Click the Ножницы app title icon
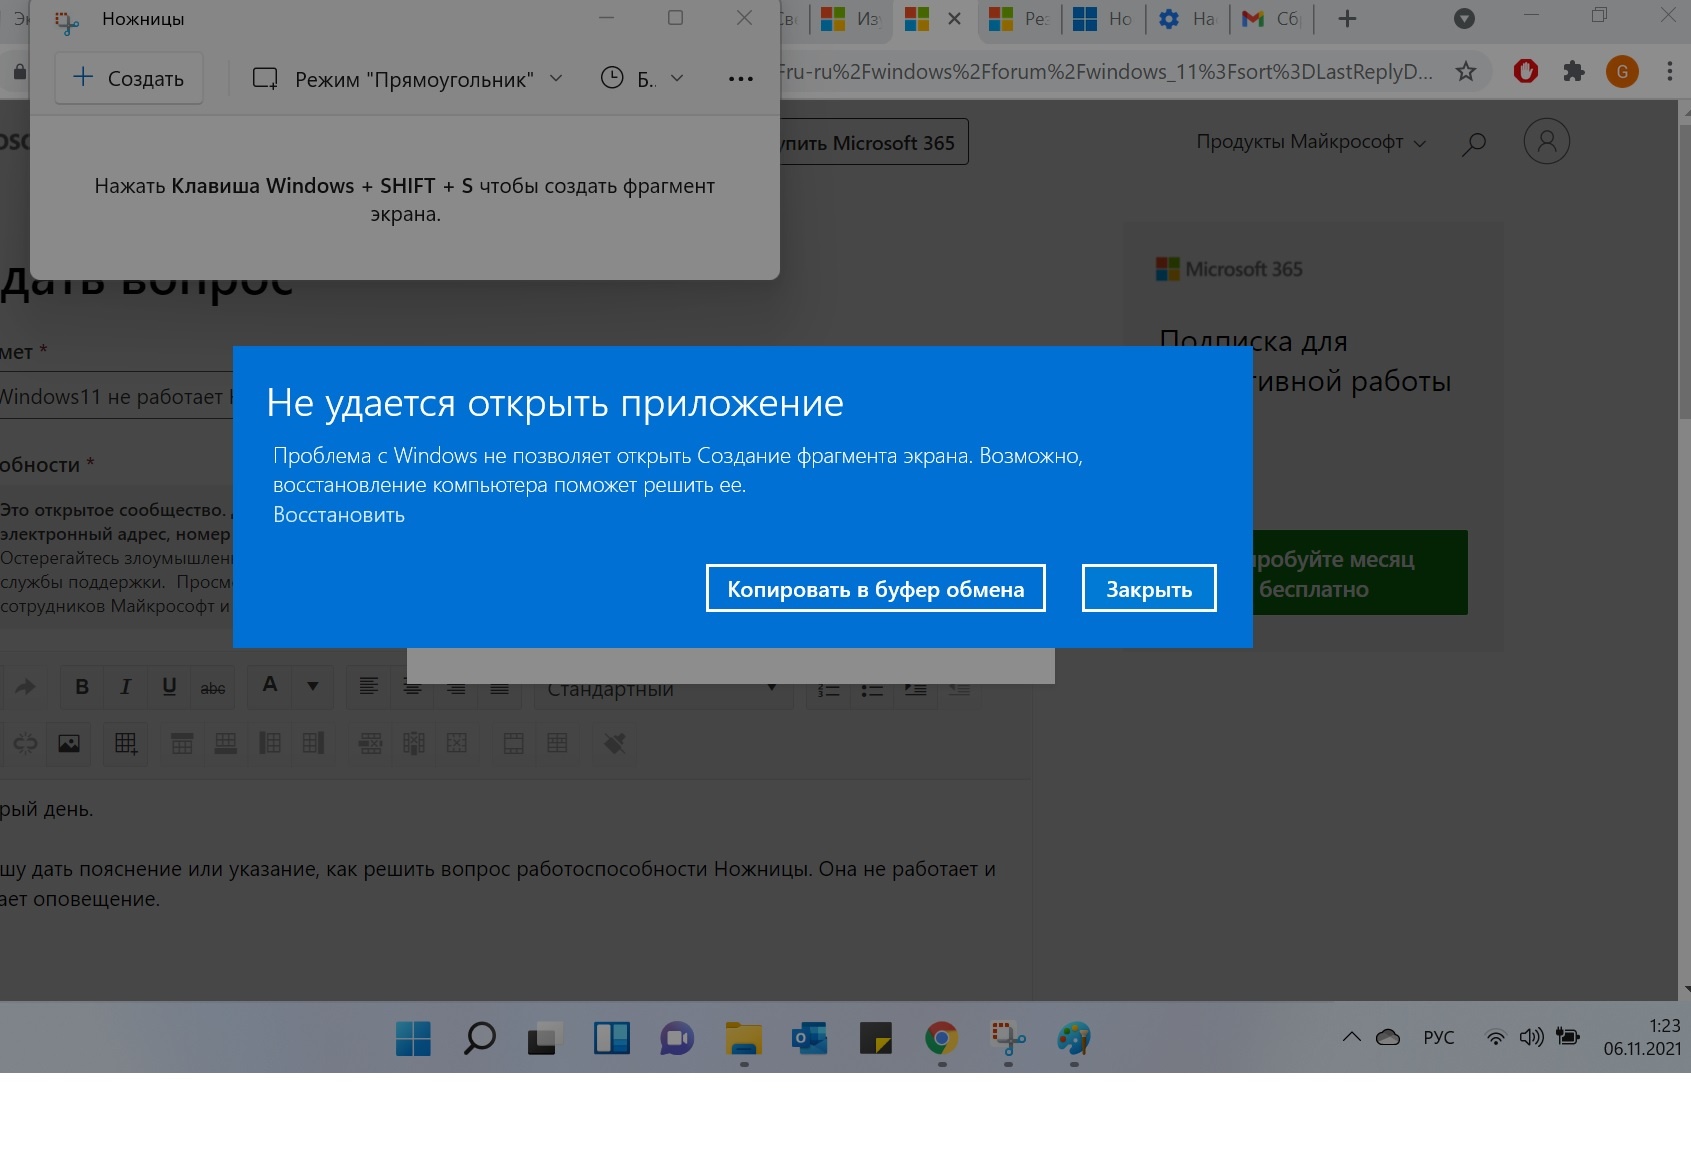The width and height of the screenshot is (1691, 1170). pos(66,21)
